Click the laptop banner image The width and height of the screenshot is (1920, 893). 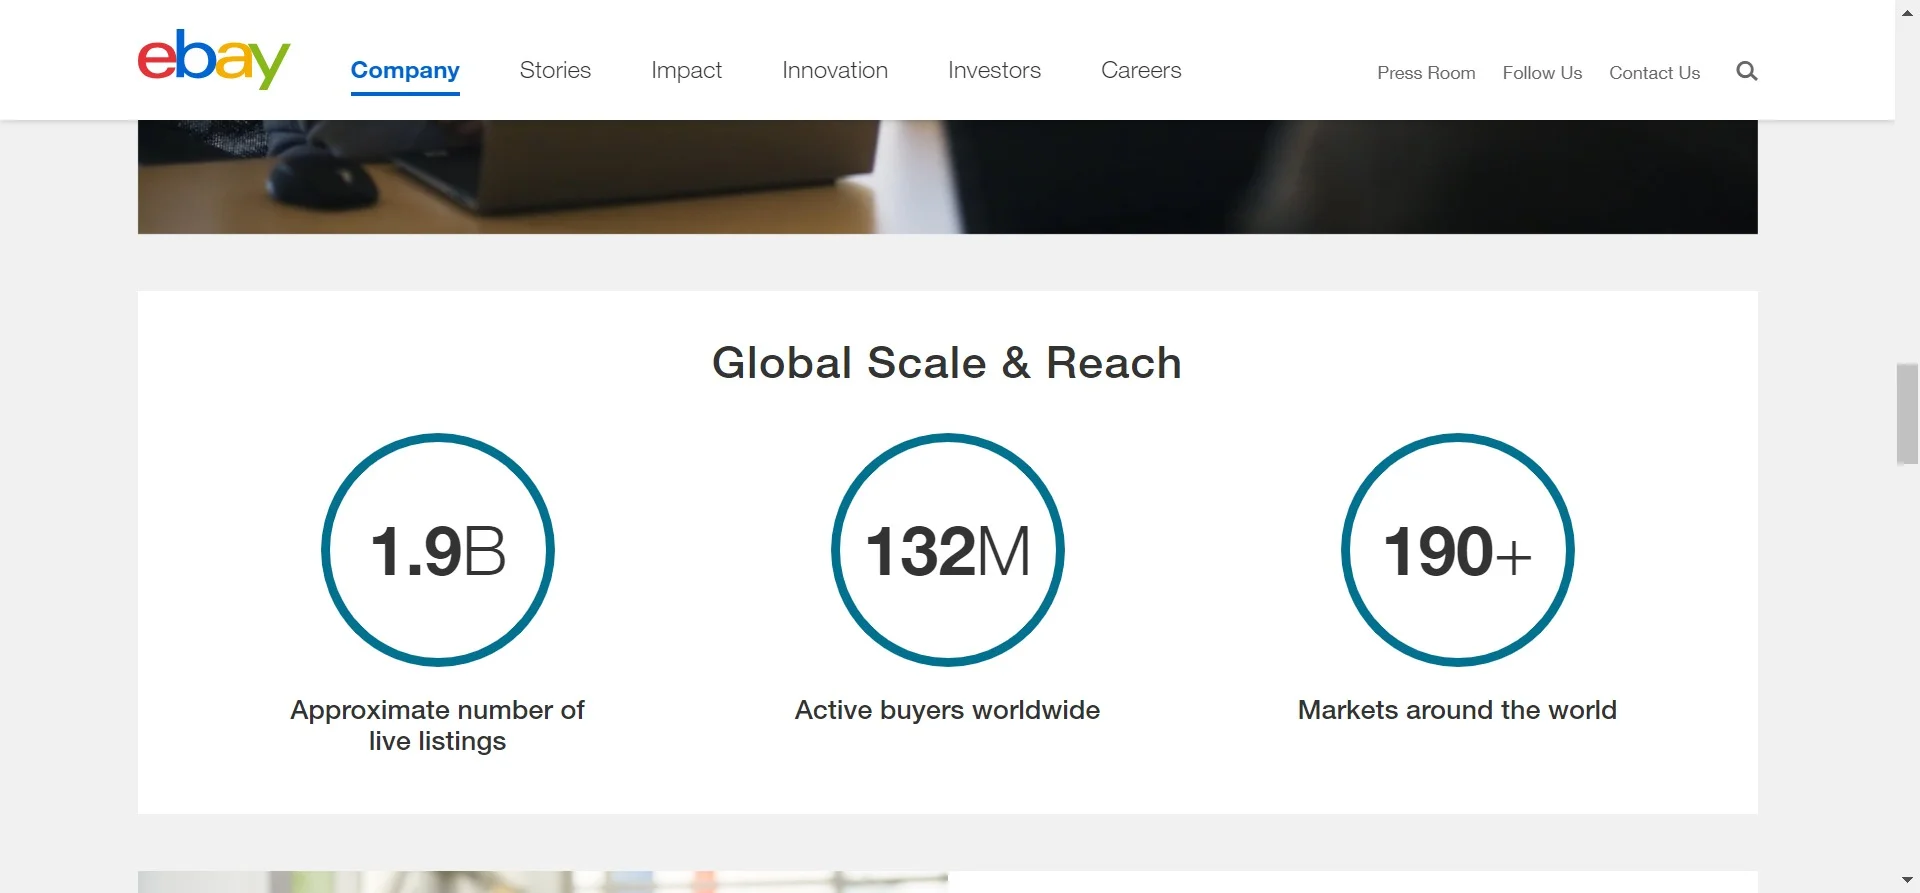(x=947, y=177)
